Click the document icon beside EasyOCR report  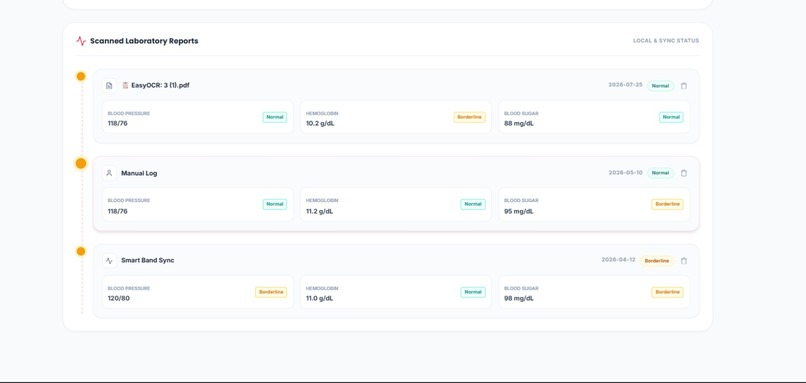tap(109, 85)
